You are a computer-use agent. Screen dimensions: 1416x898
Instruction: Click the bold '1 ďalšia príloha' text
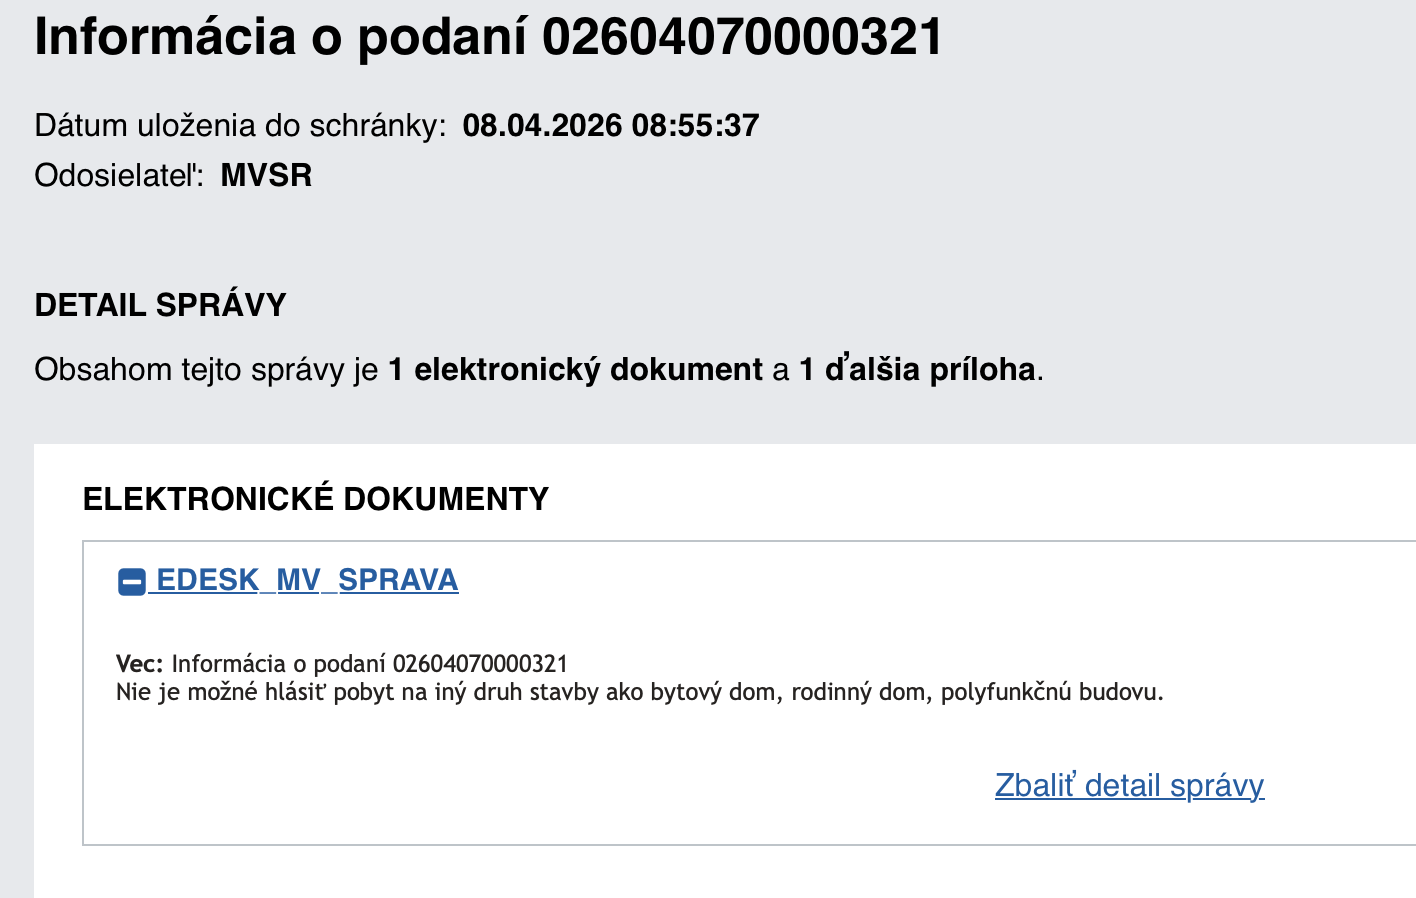[917, 370]
